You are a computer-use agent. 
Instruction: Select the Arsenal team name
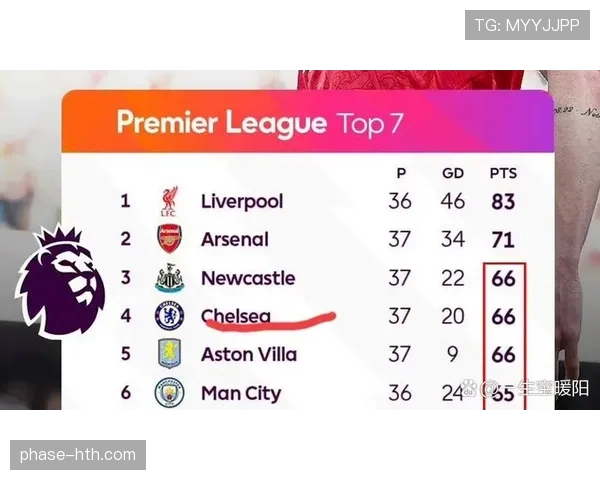point(235,240)
